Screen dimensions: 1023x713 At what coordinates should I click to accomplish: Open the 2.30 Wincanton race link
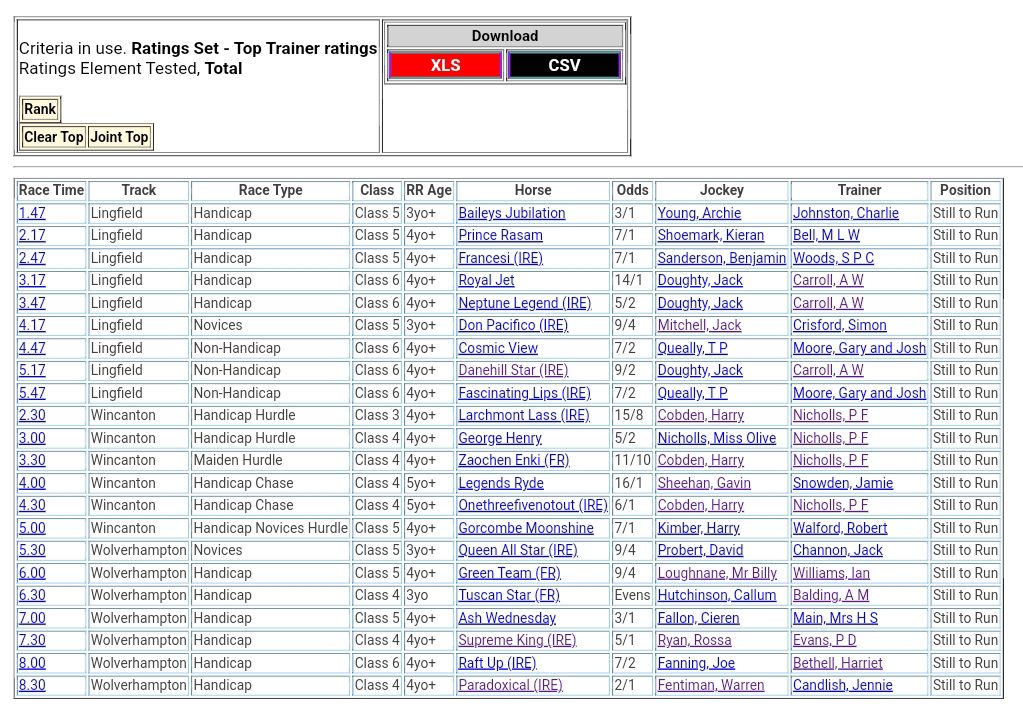(32, 416)
